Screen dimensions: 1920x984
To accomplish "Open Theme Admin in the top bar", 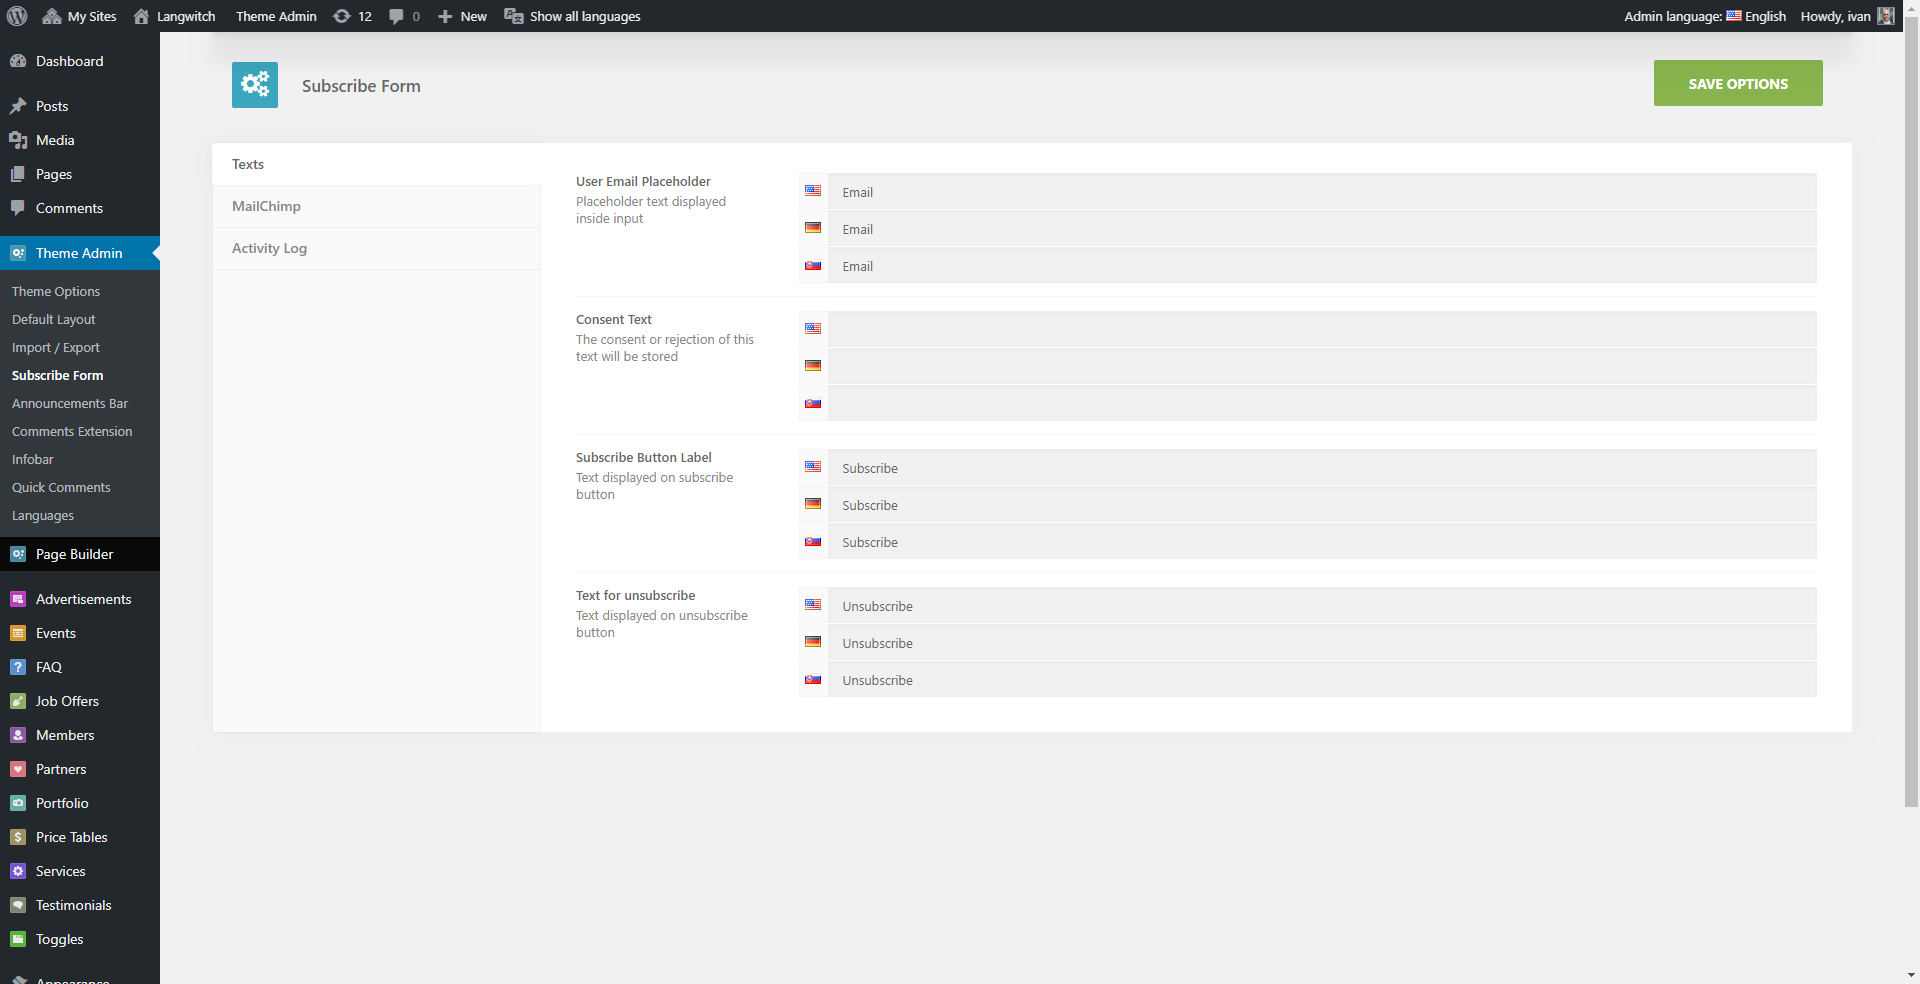I will point(276,16).
